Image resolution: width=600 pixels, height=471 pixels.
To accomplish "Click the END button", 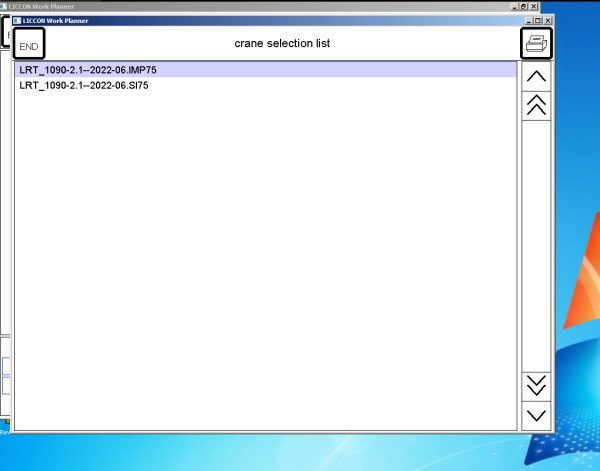I will (x=29, y=43).
